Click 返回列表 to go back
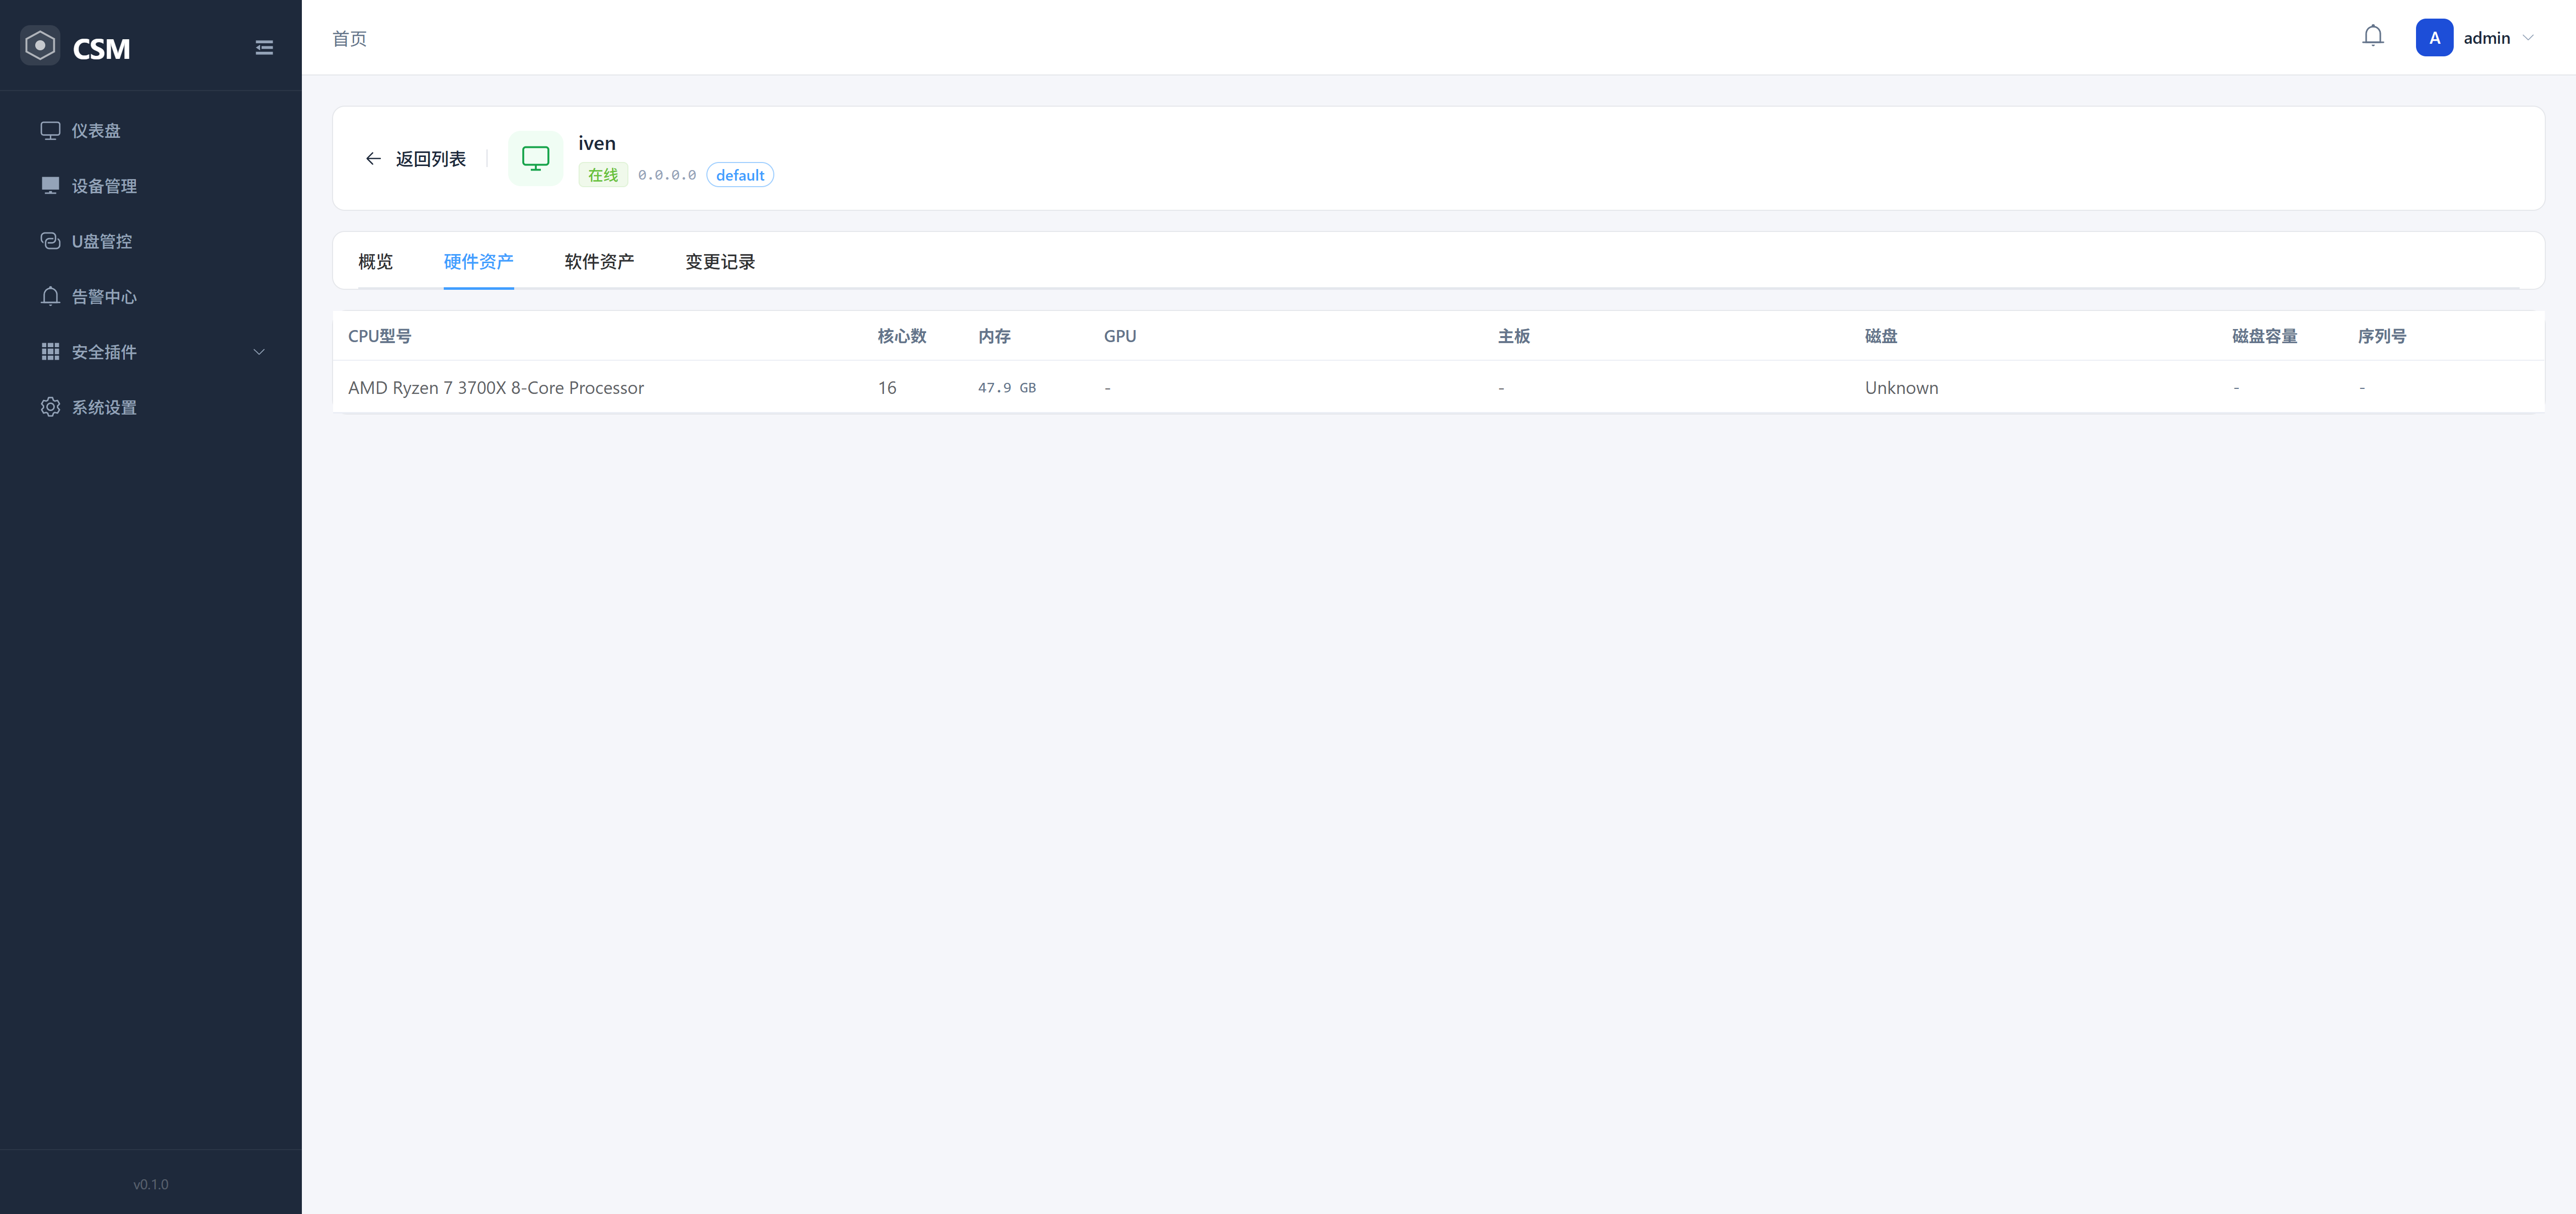2576x1214 pixels. (430, 159)
